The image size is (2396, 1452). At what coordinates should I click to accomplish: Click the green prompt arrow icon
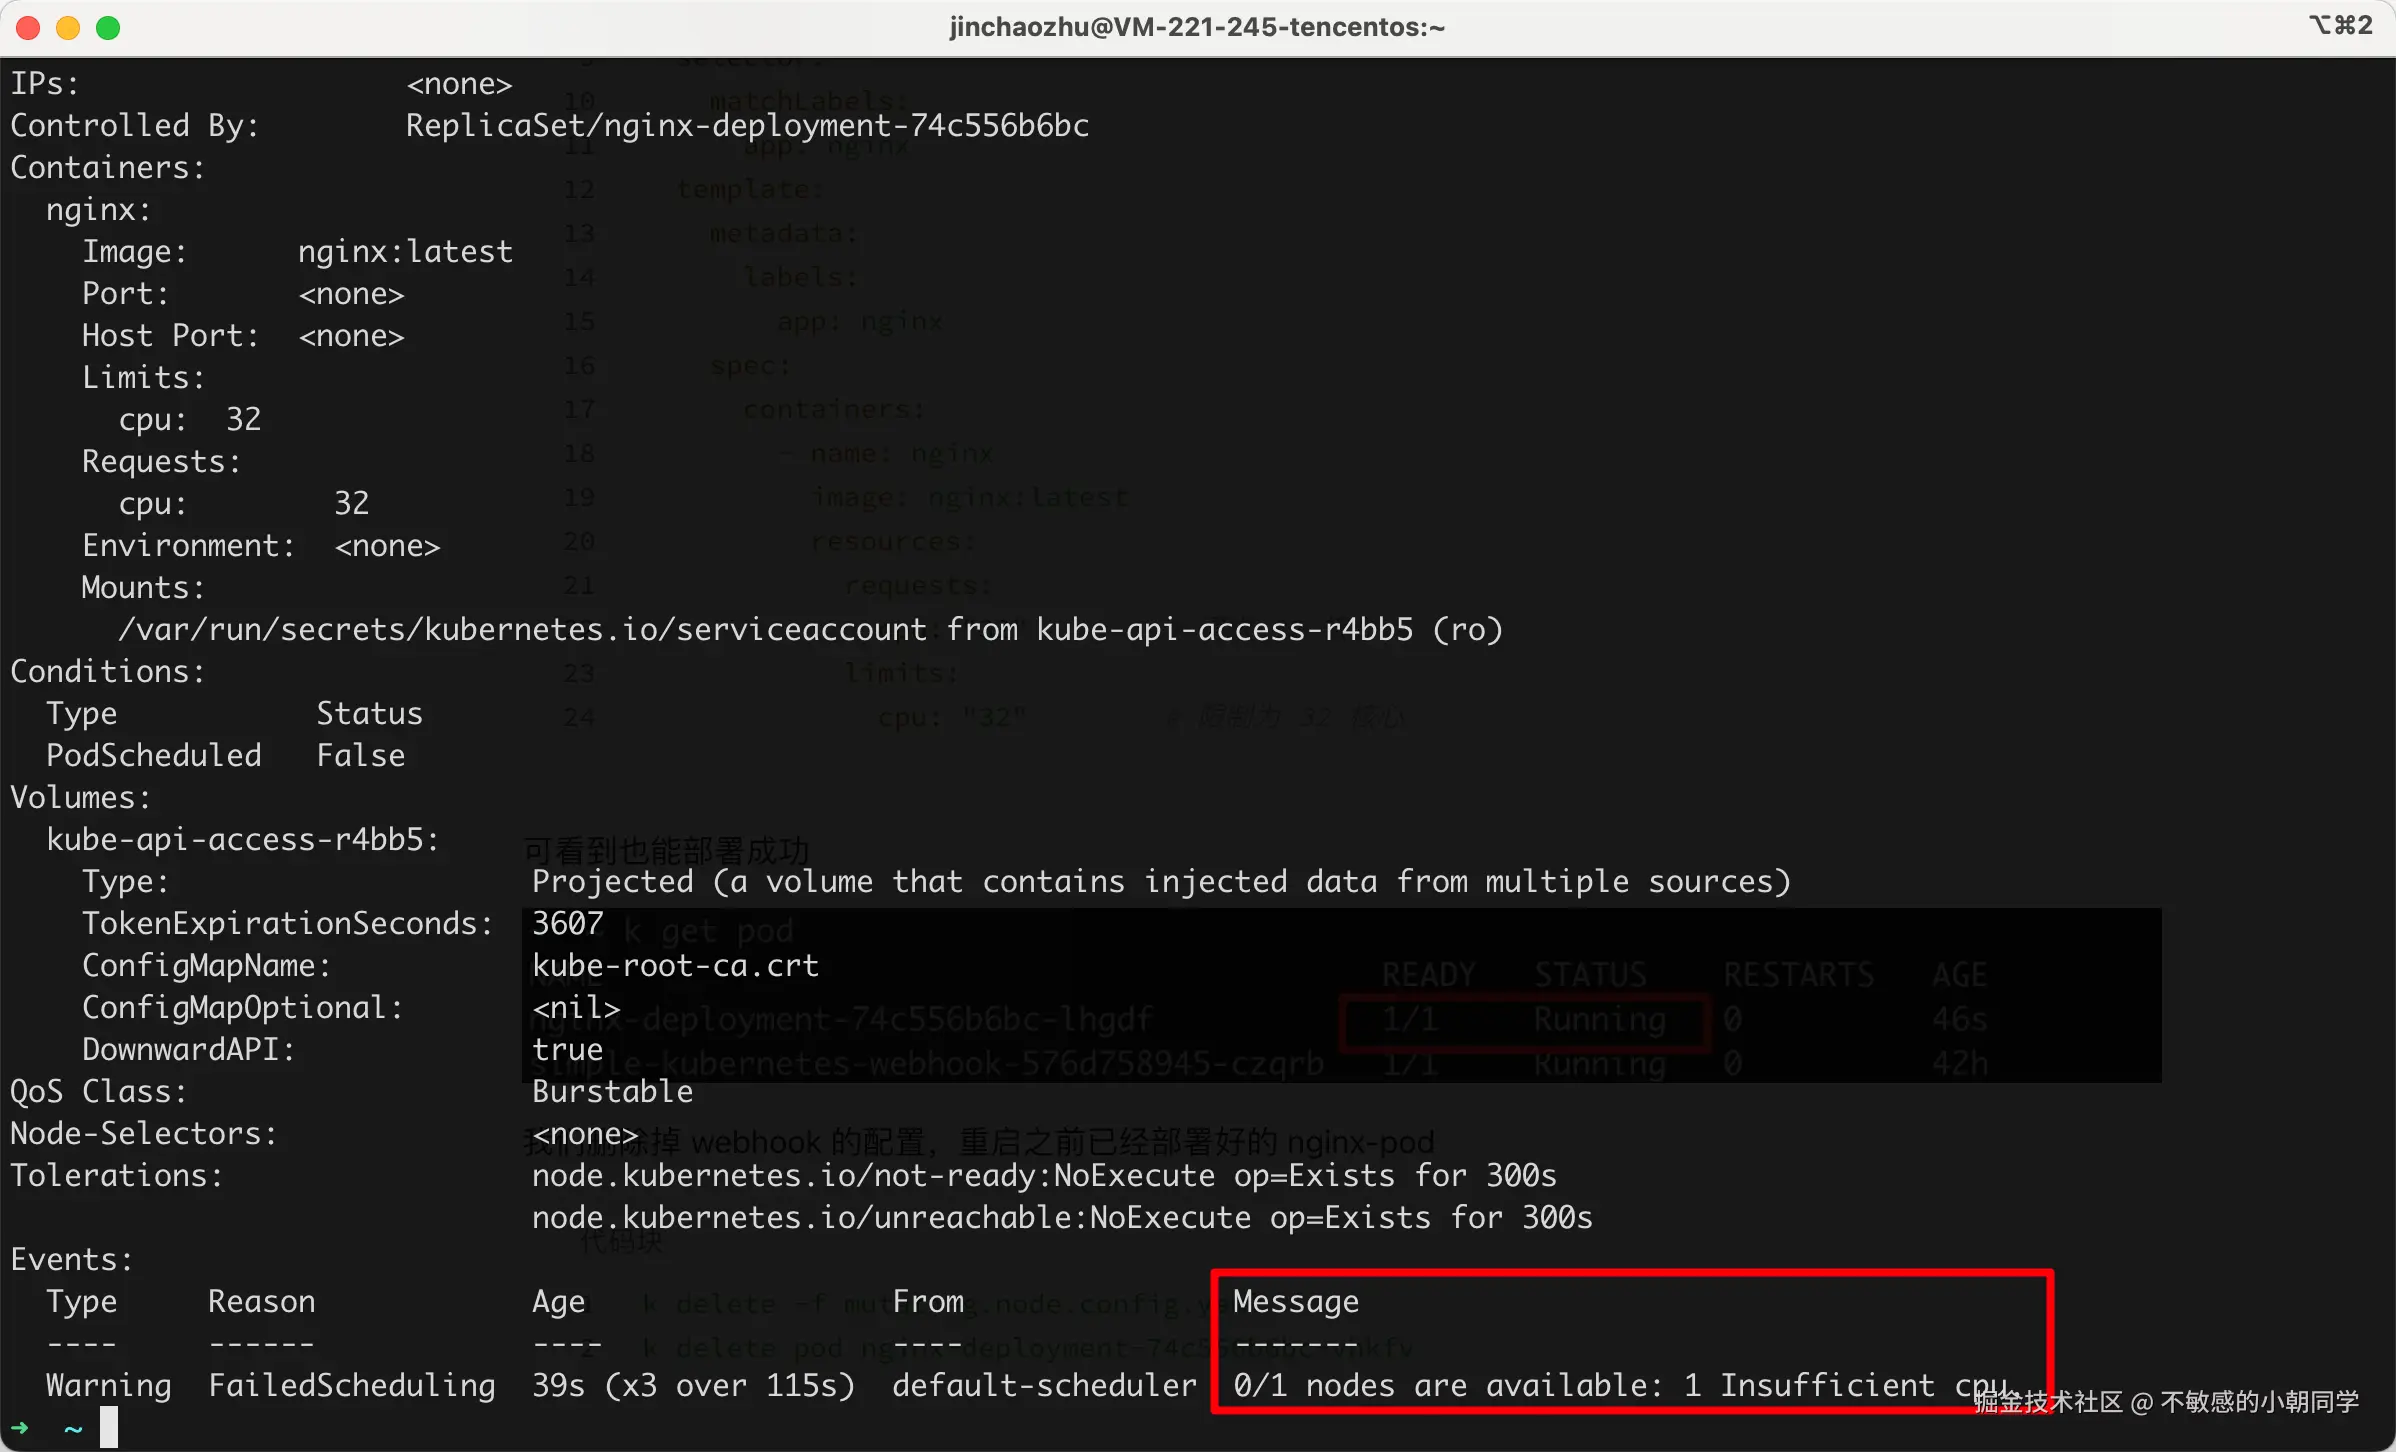tap(20, 1428)
